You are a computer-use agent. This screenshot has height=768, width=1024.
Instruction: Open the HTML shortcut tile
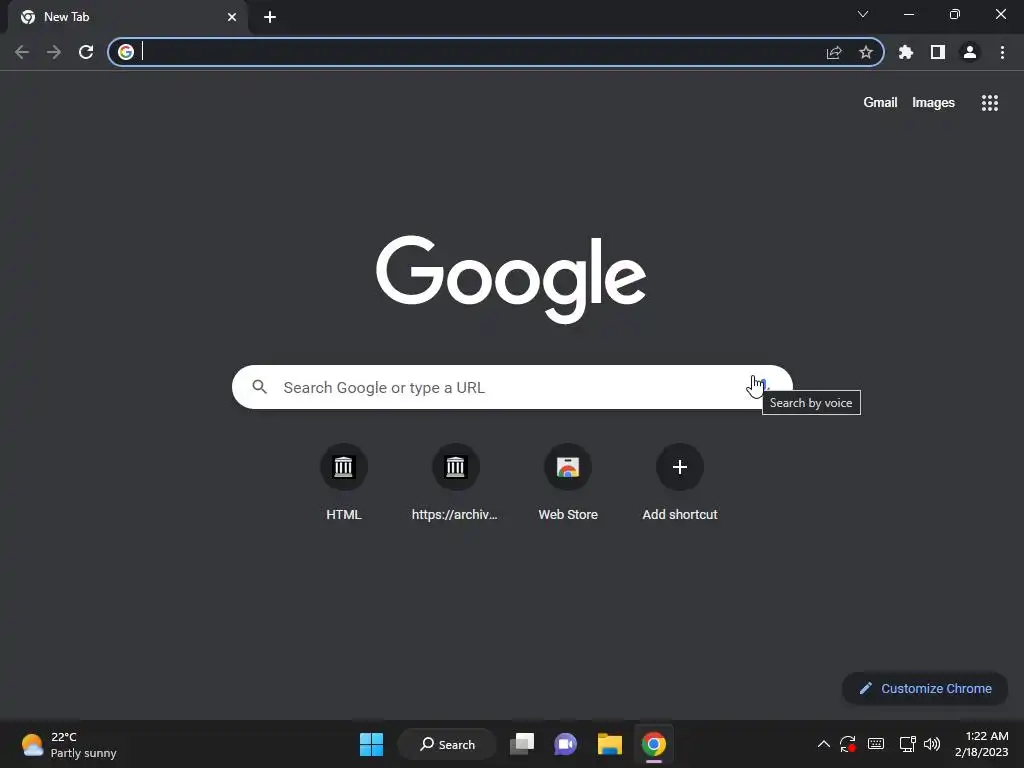[x=344, y=483]
